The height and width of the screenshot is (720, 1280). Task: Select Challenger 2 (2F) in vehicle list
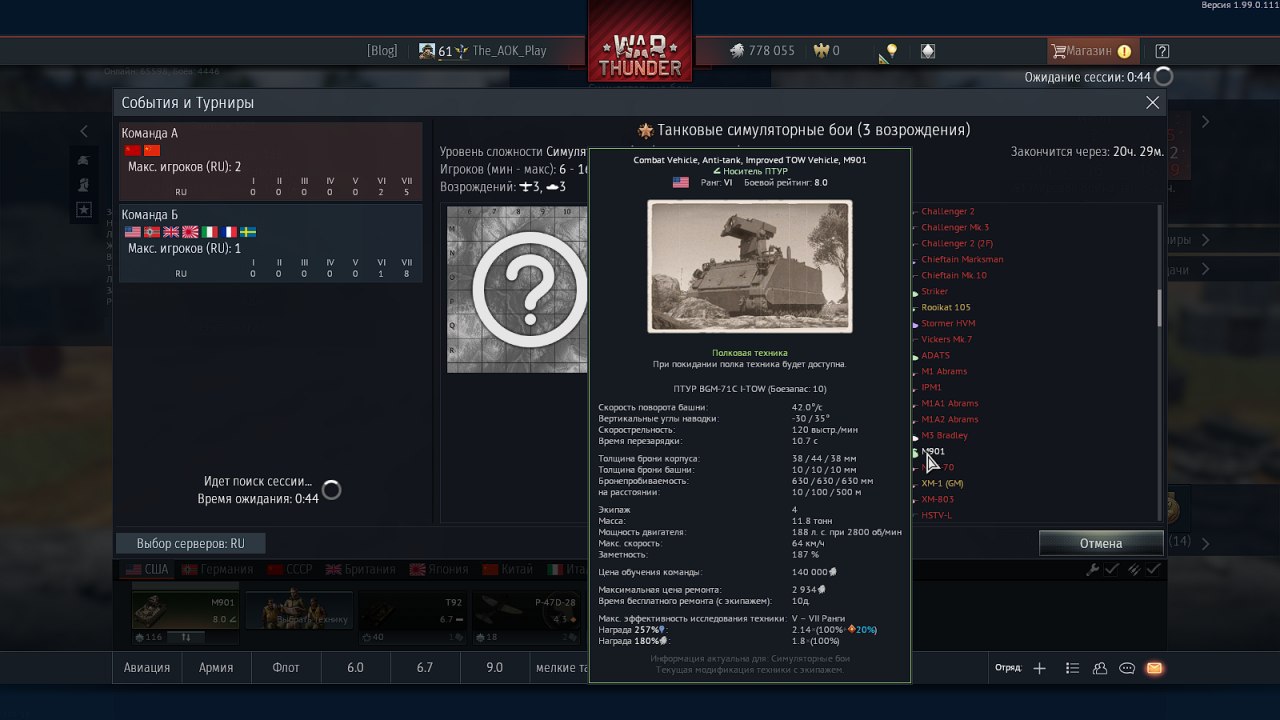click(957, 243)
